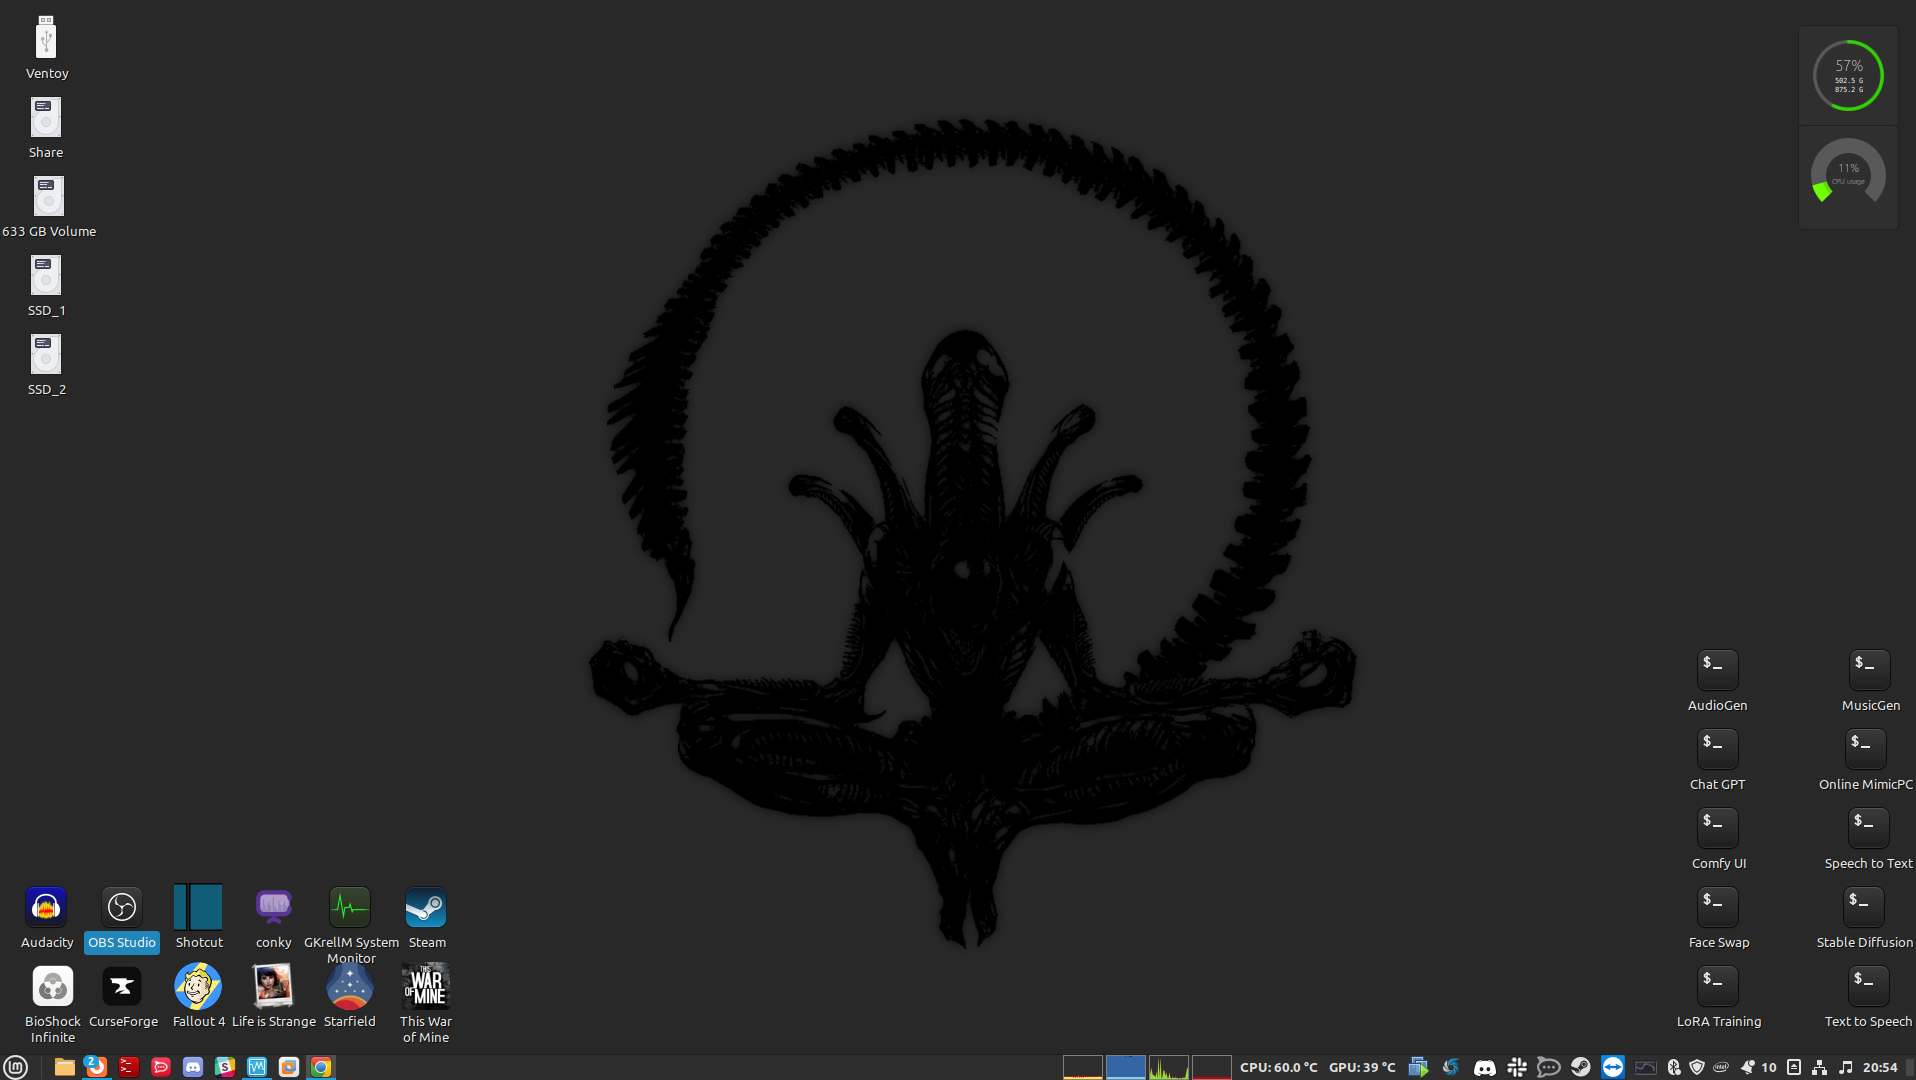Open the clock showing 20:54
Viewport: 1916px width, 1080px height.
(1880, 1067)
